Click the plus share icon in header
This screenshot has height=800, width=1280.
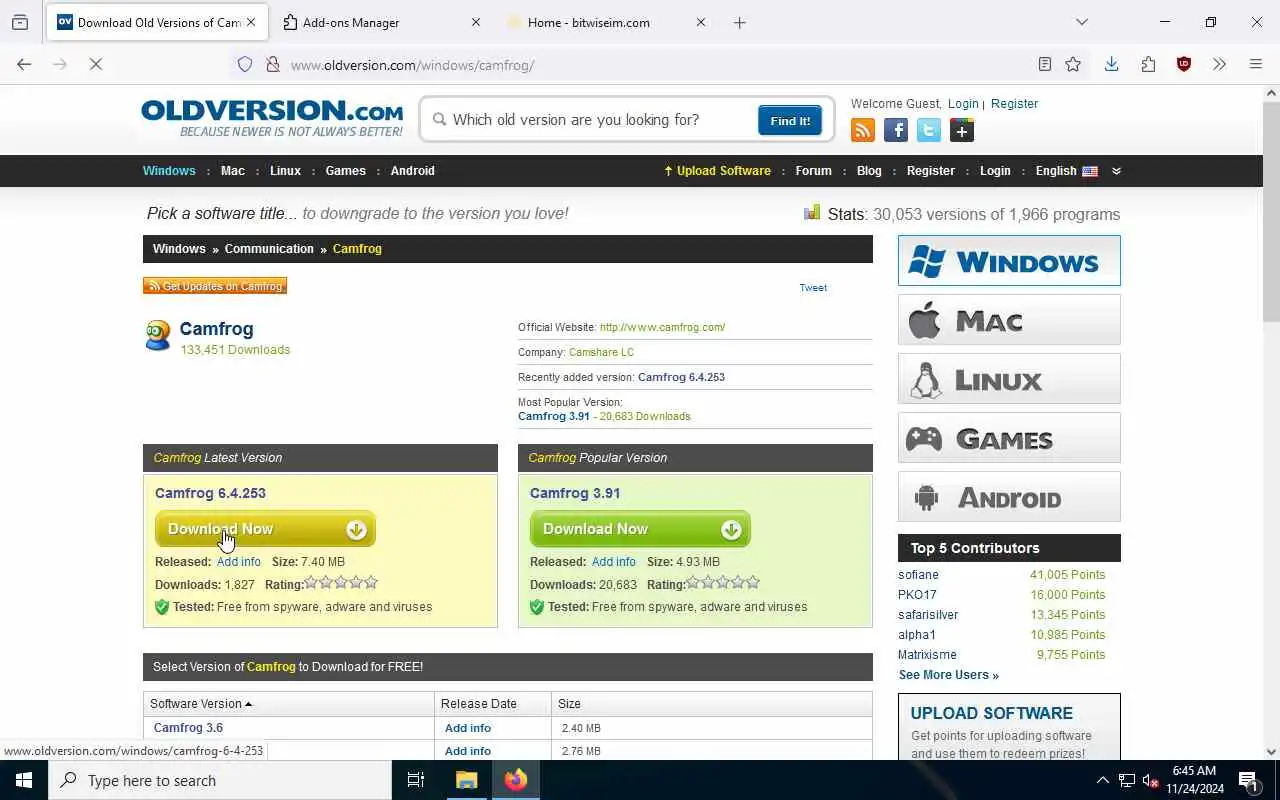click(x=962, y=130)
